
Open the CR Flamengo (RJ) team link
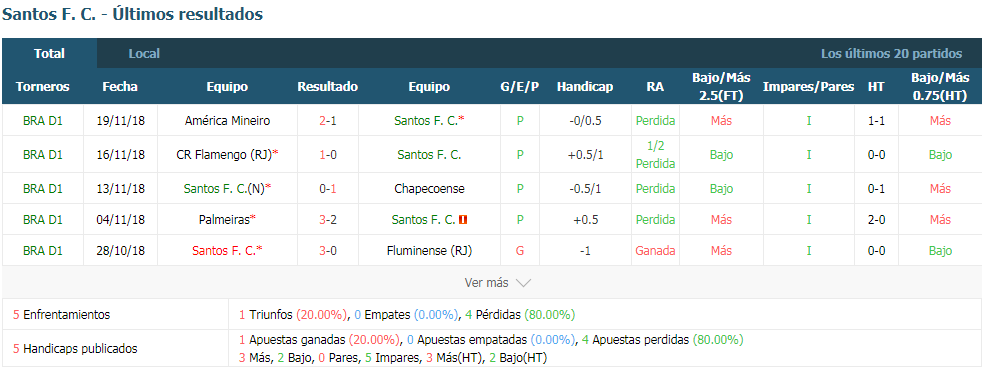(224, 155)
